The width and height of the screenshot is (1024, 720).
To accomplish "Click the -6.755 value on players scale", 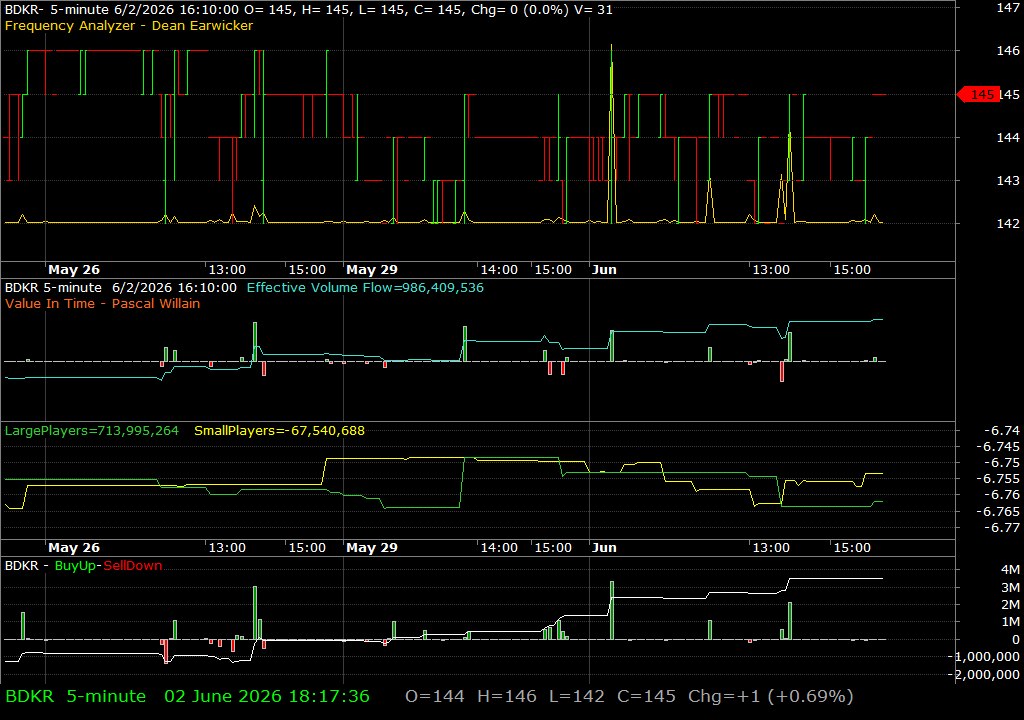I will pyautogui.click(x=998, y=479).
